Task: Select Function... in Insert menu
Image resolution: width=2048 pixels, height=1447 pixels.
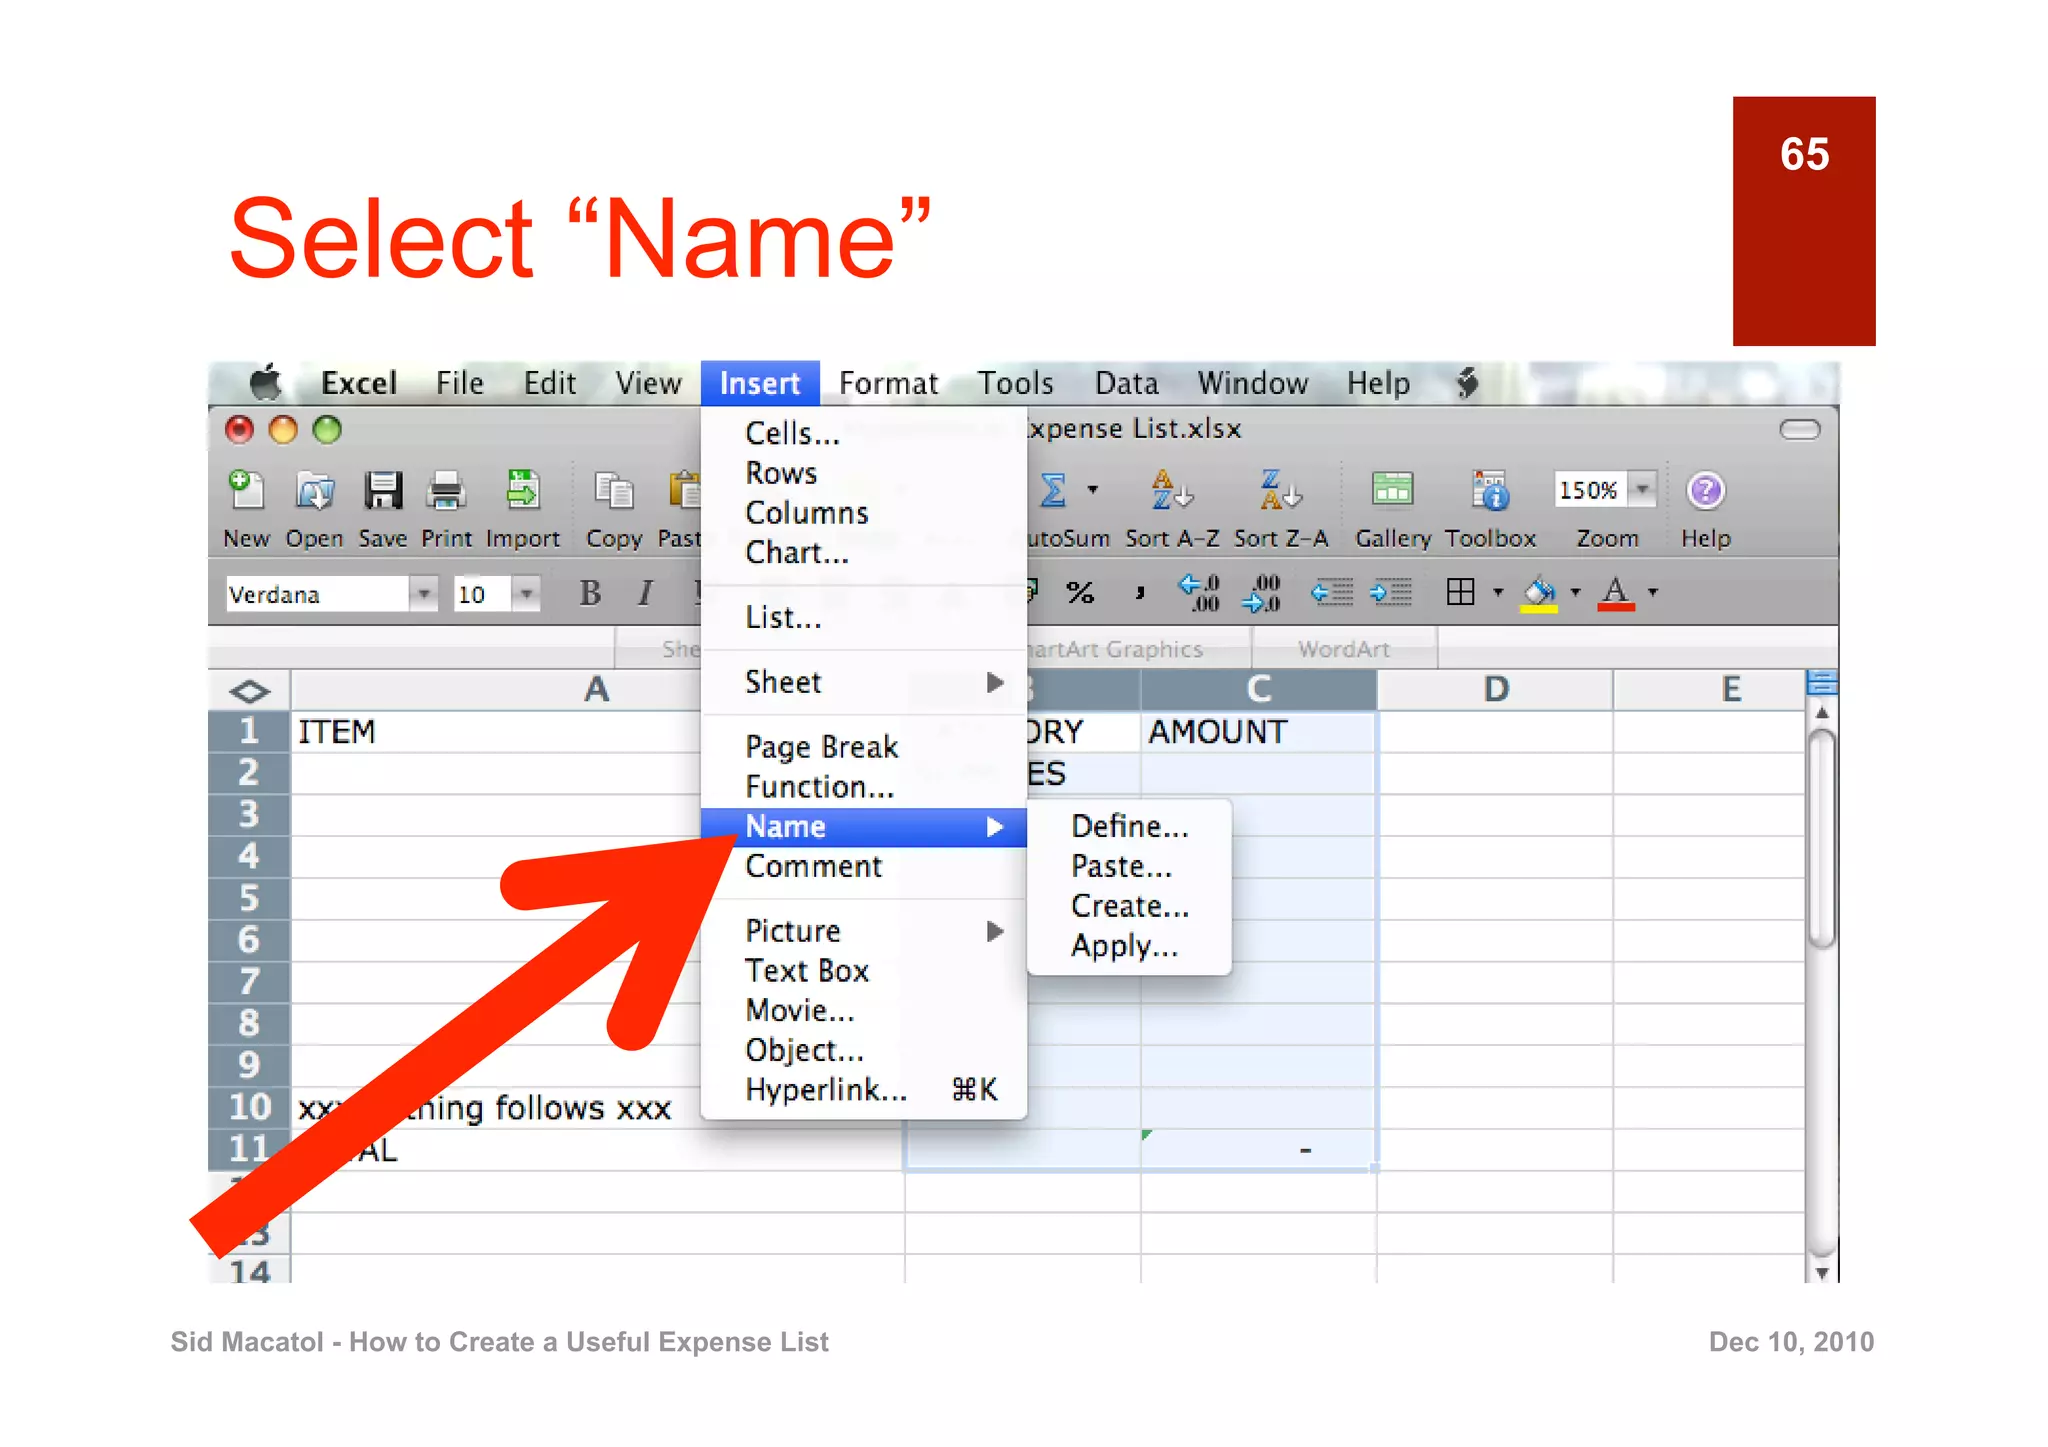Action: pyautogui.click(x=864, y=787)
